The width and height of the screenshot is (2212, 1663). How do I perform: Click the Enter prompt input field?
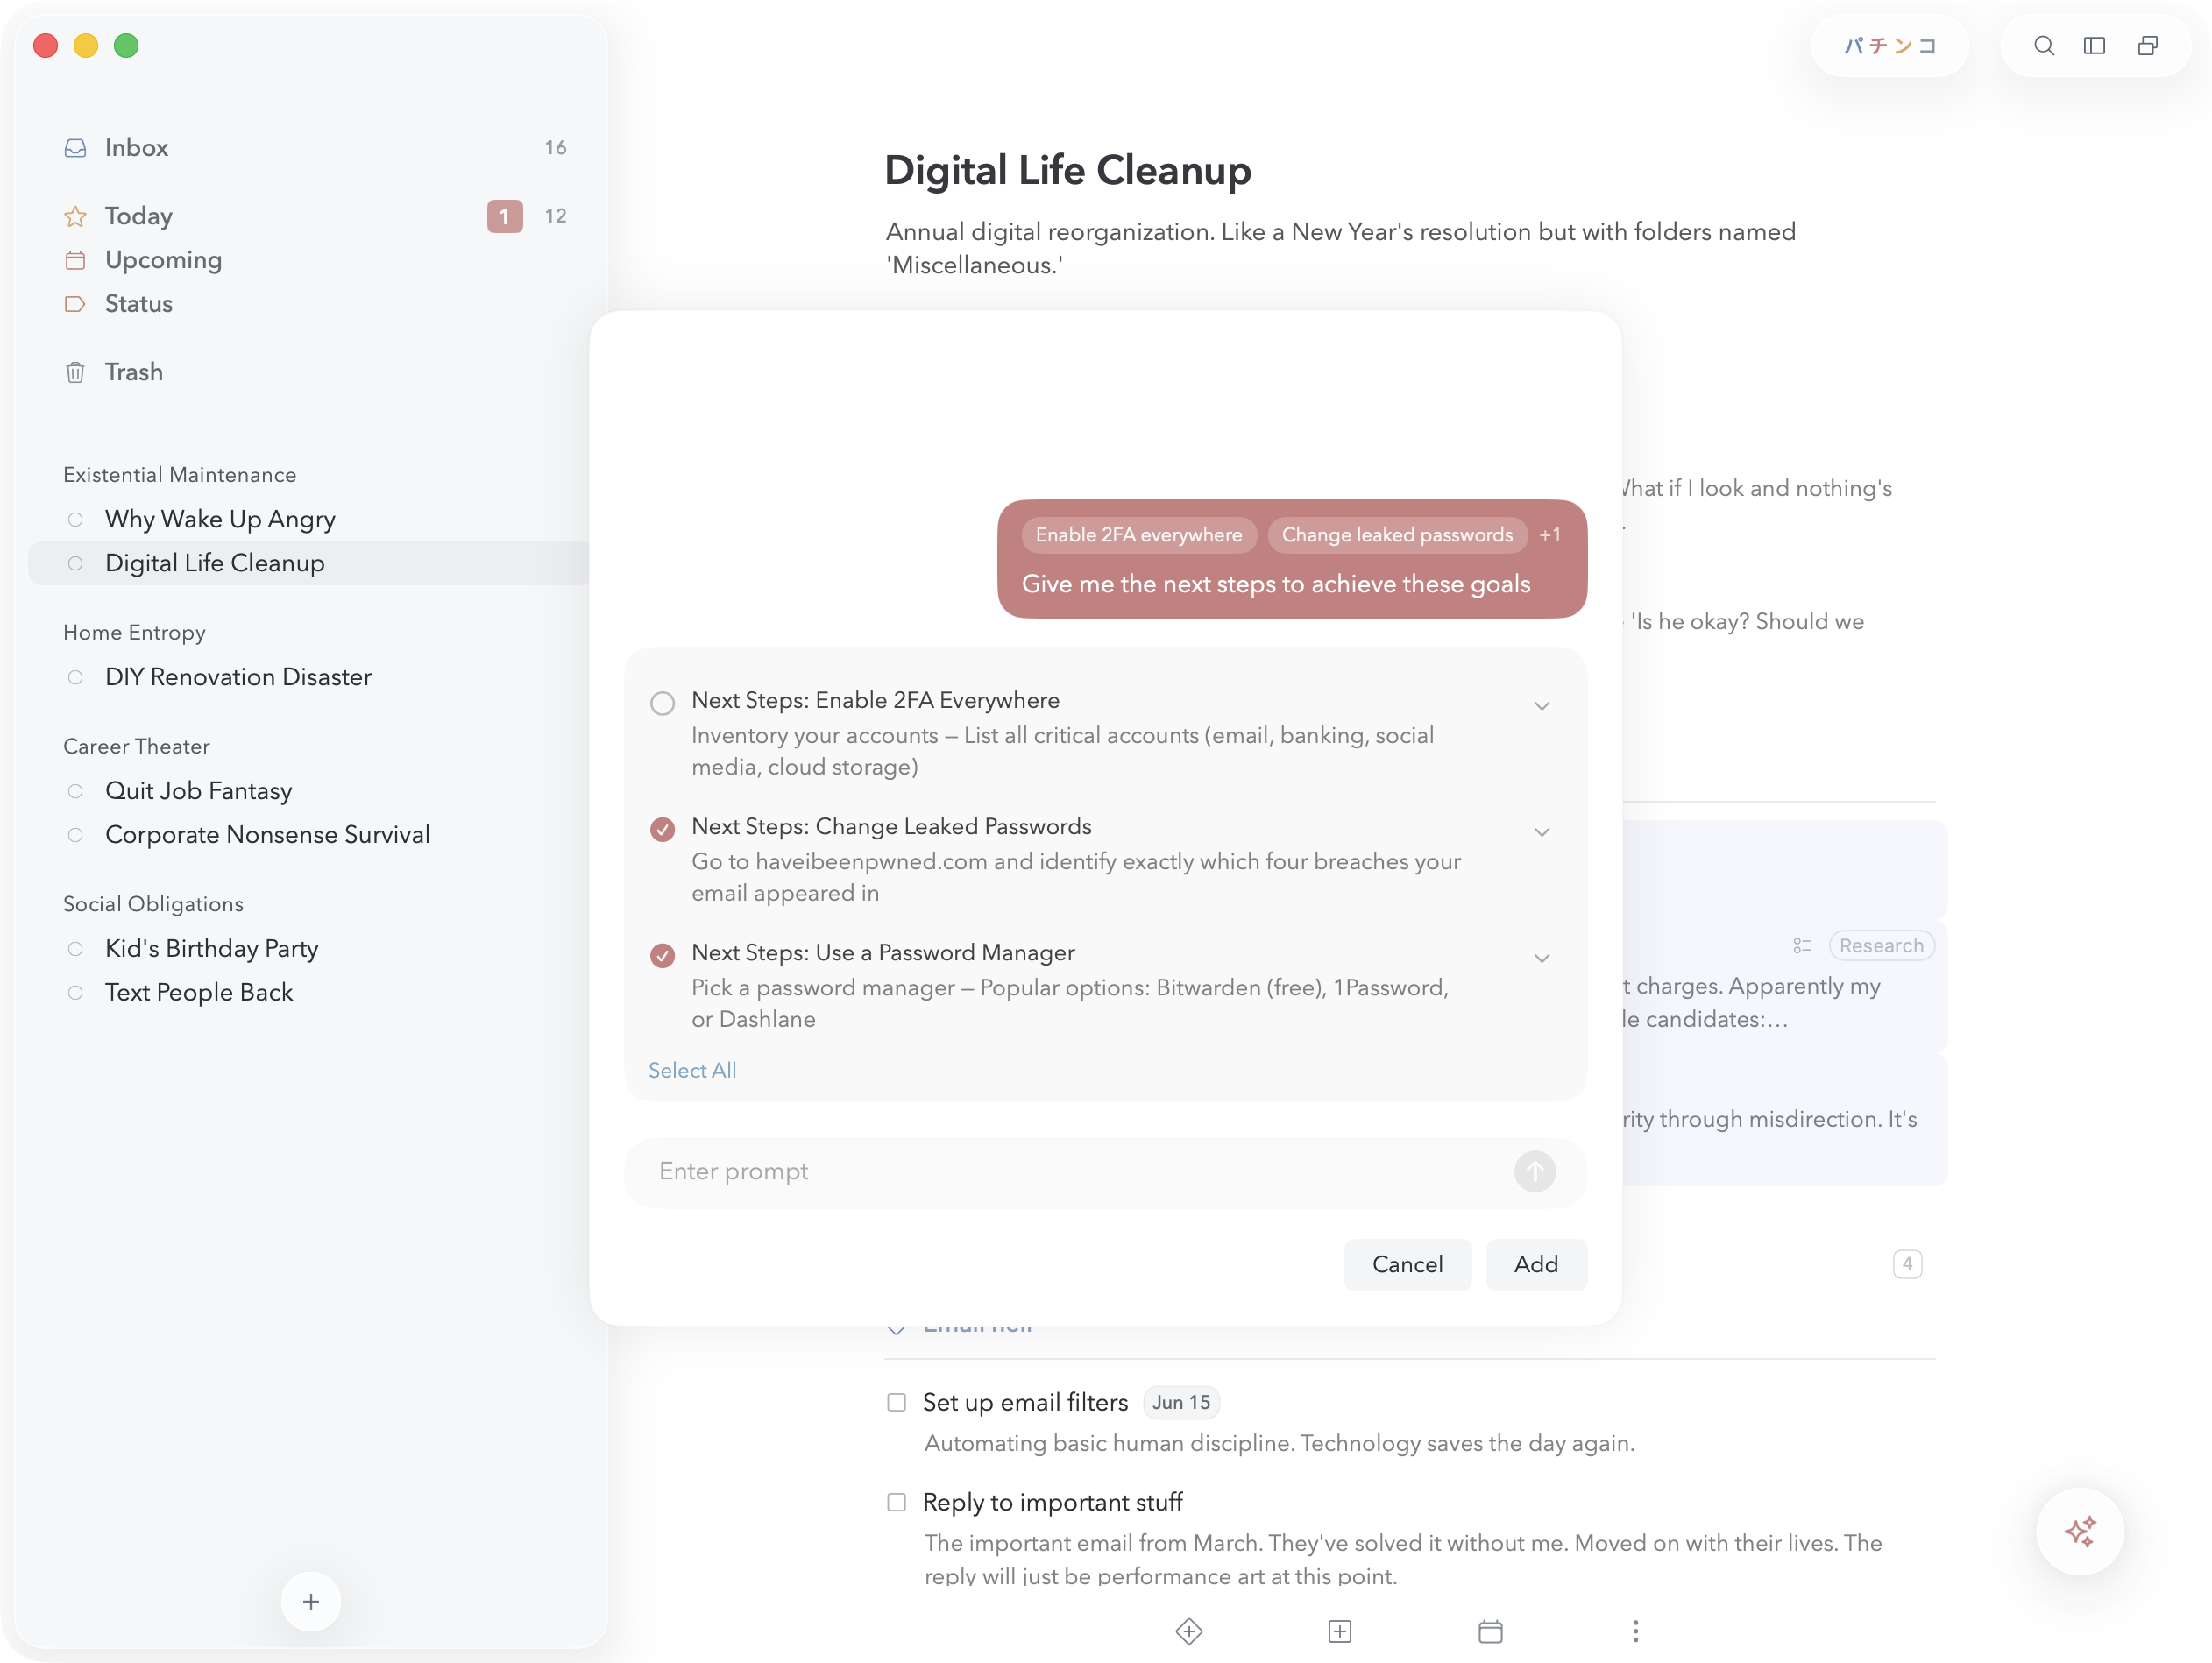pyautogui.click(x=1000, y=1171)
